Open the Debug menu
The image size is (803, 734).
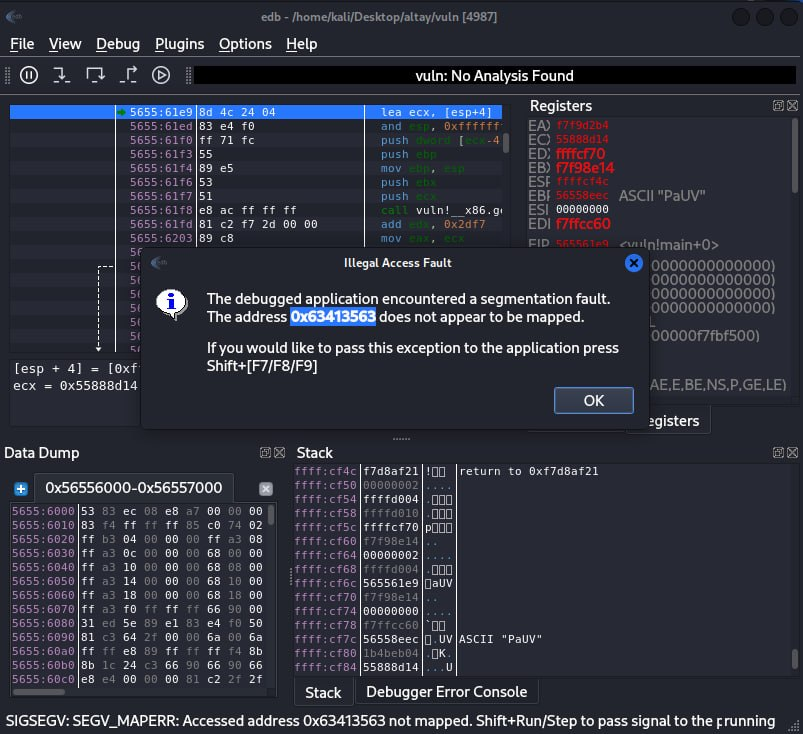click(118, 44)
